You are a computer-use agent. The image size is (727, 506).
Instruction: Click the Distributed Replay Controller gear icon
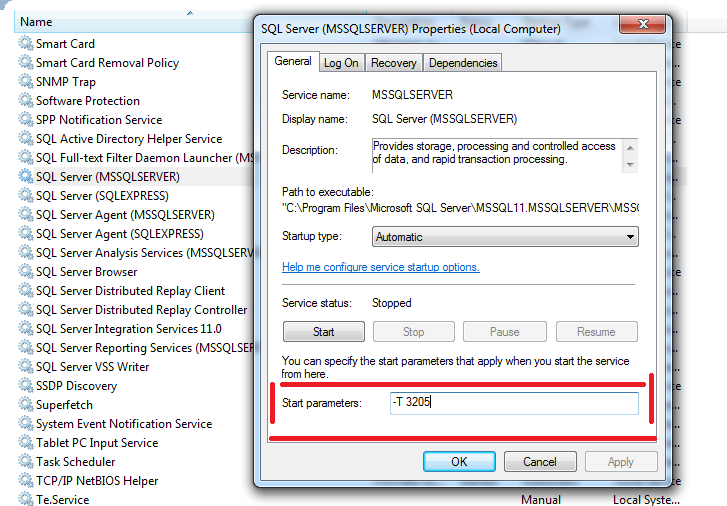[x=26, y=309]
